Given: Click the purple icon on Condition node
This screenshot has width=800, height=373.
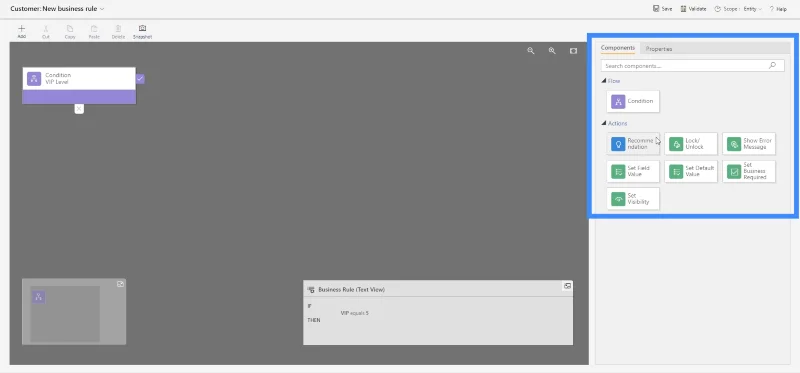Looking at the screenshot, I should 34,79.
